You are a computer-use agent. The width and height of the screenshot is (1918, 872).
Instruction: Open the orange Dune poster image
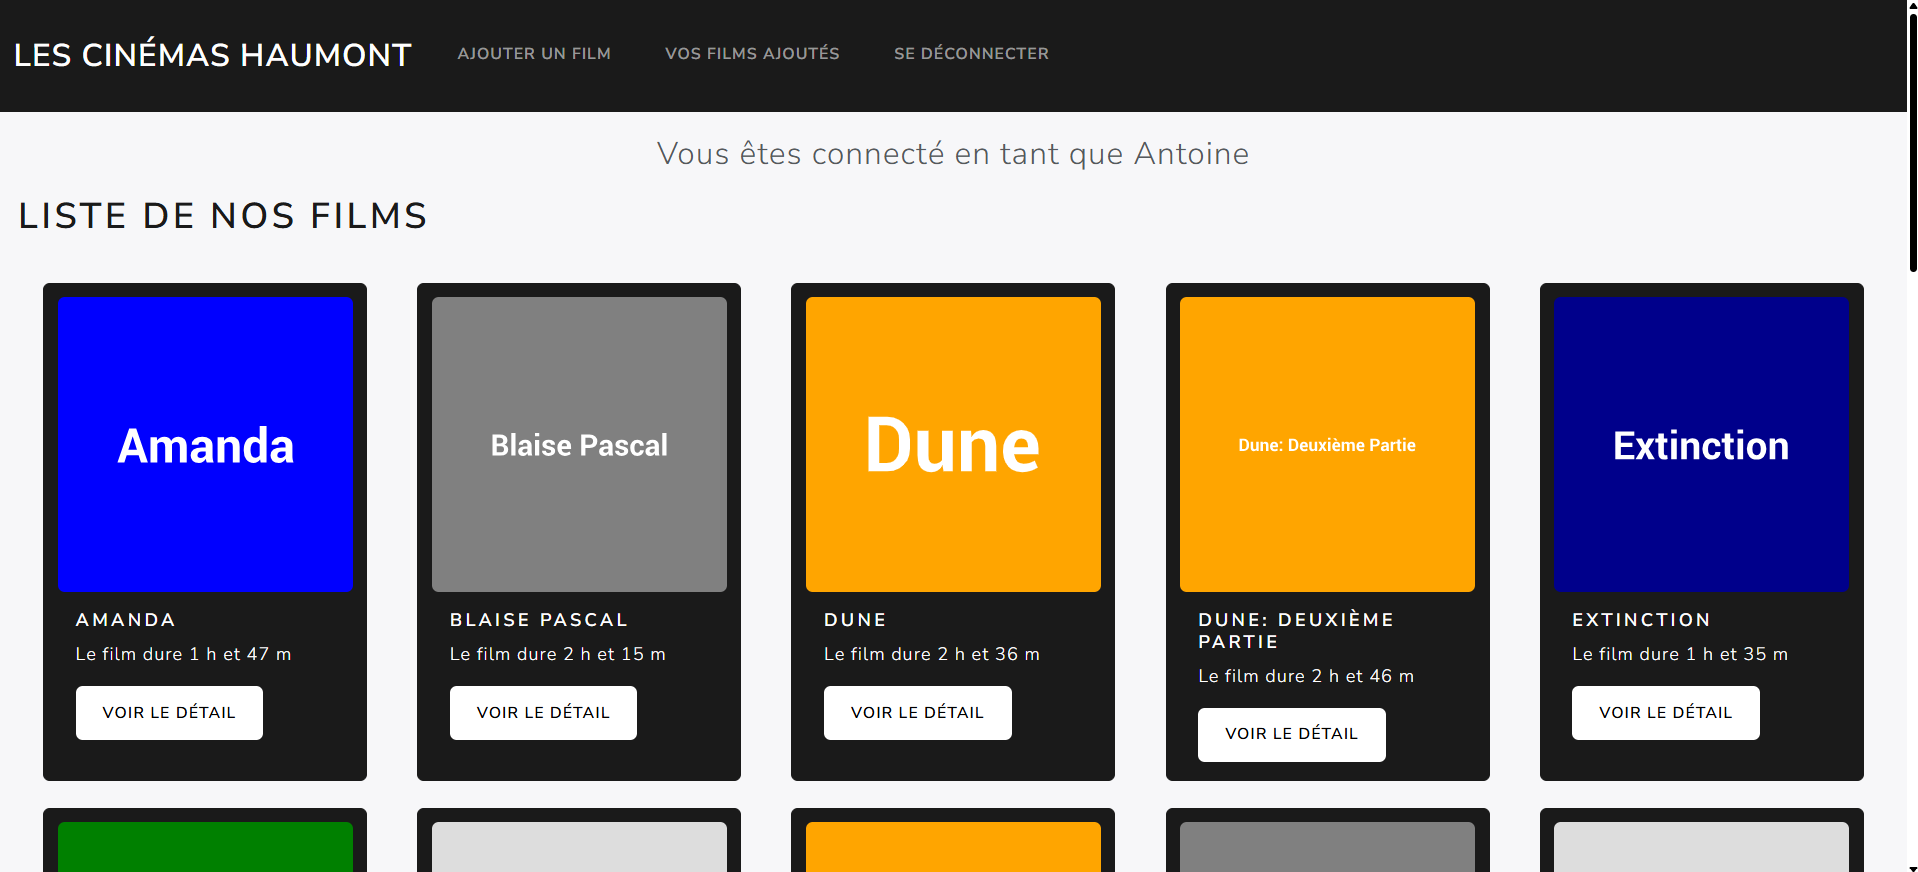coord(953,444)
